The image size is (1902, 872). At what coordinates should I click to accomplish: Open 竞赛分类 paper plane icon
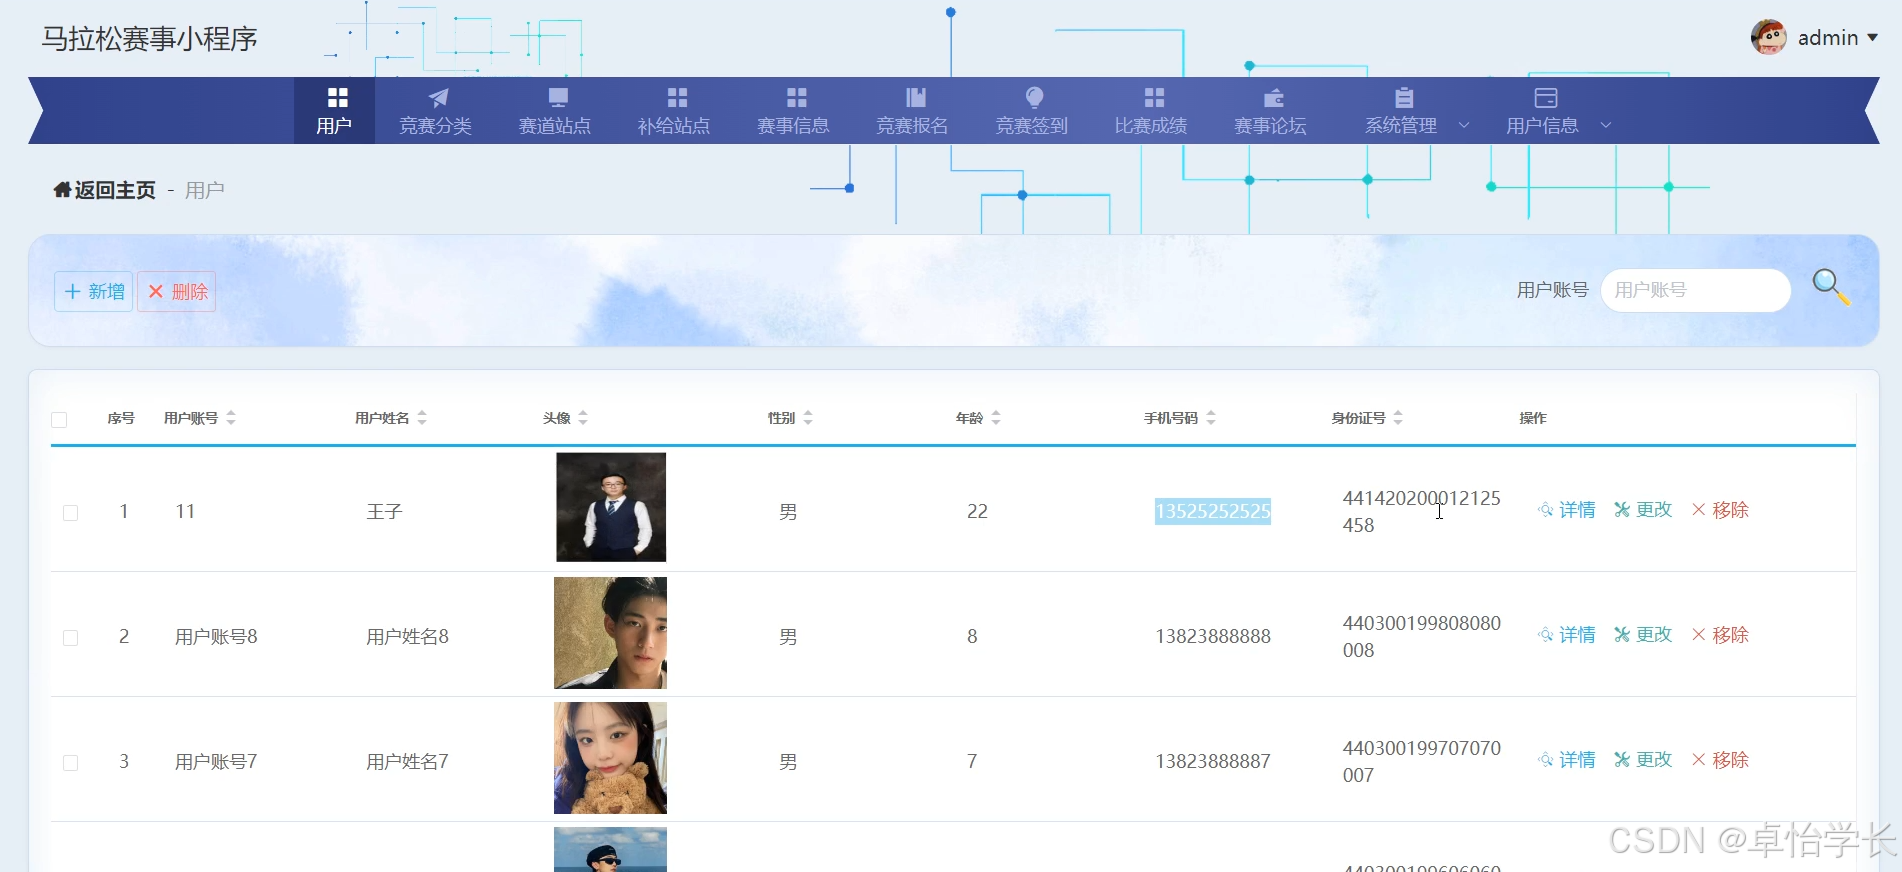(x=438, y=97)
